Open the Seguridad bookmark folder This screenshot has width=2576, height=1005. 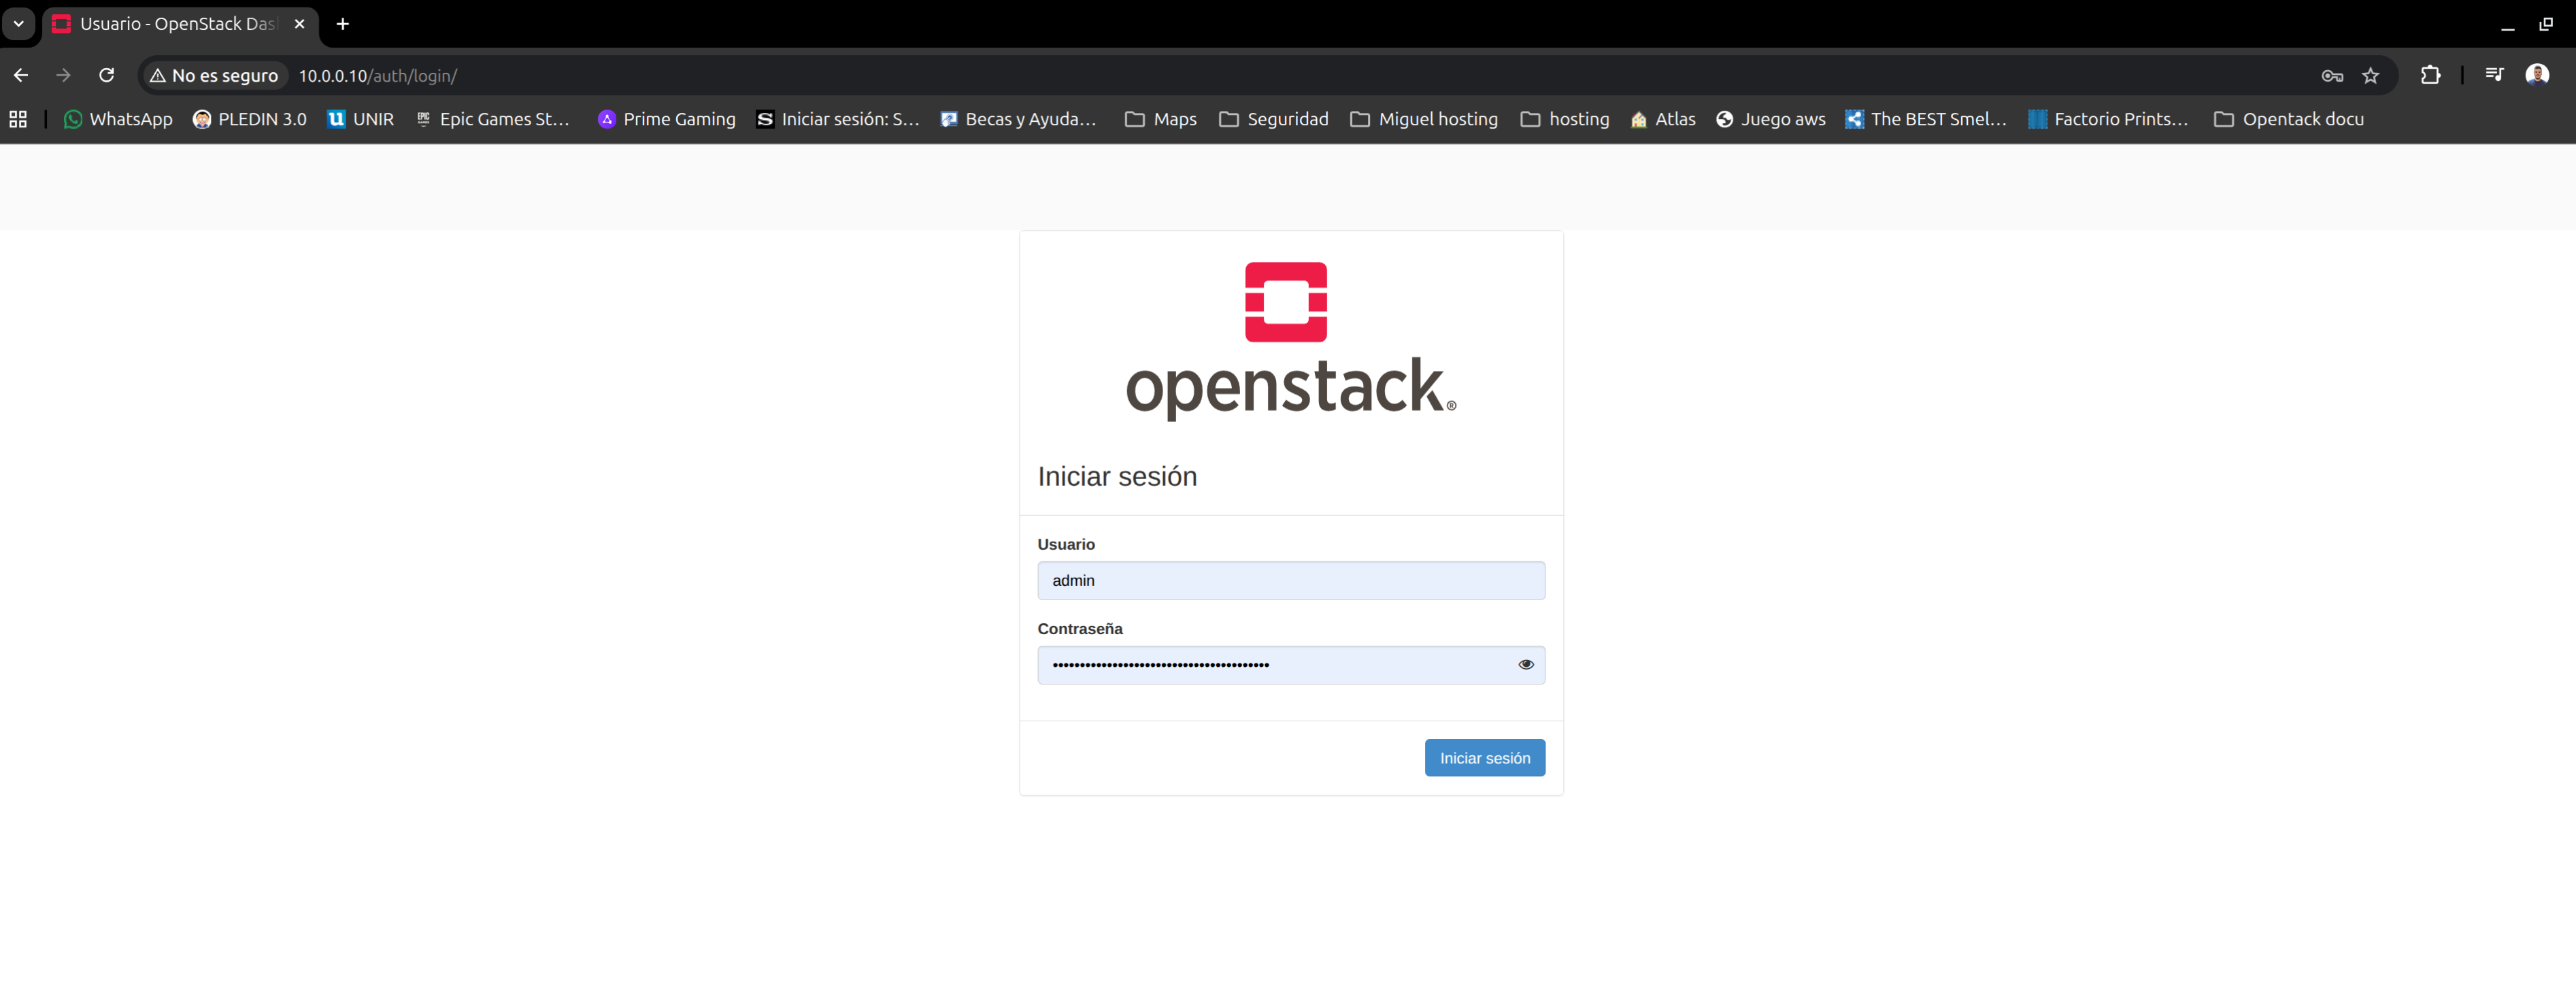1274,119
